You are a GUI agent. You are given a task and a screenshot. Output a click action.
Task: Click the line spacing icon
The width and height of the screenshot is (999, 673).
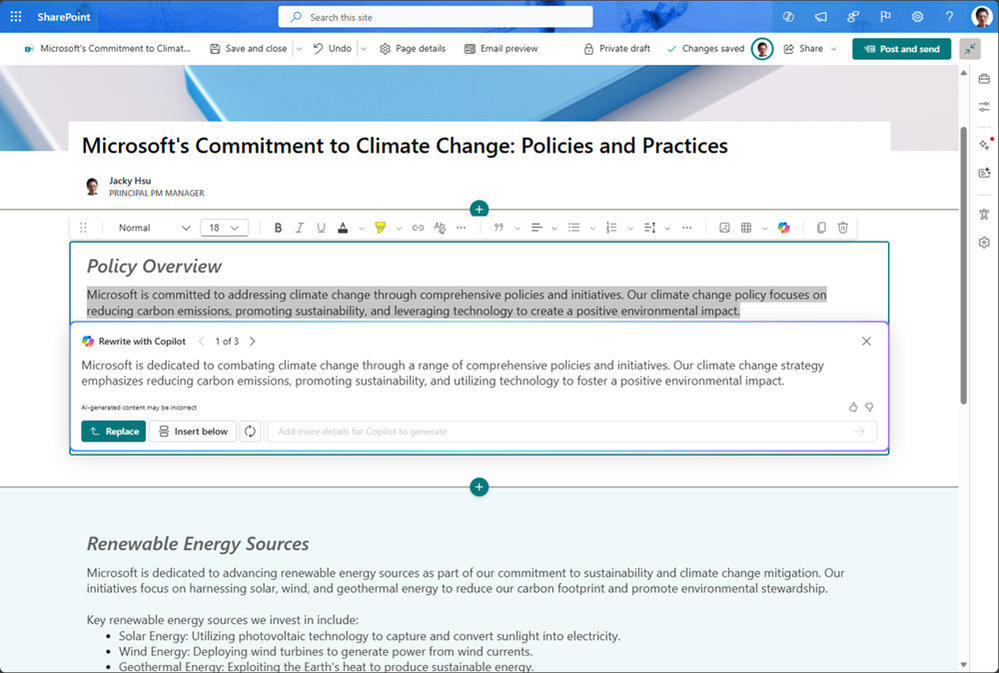click(x=649, y=228)
